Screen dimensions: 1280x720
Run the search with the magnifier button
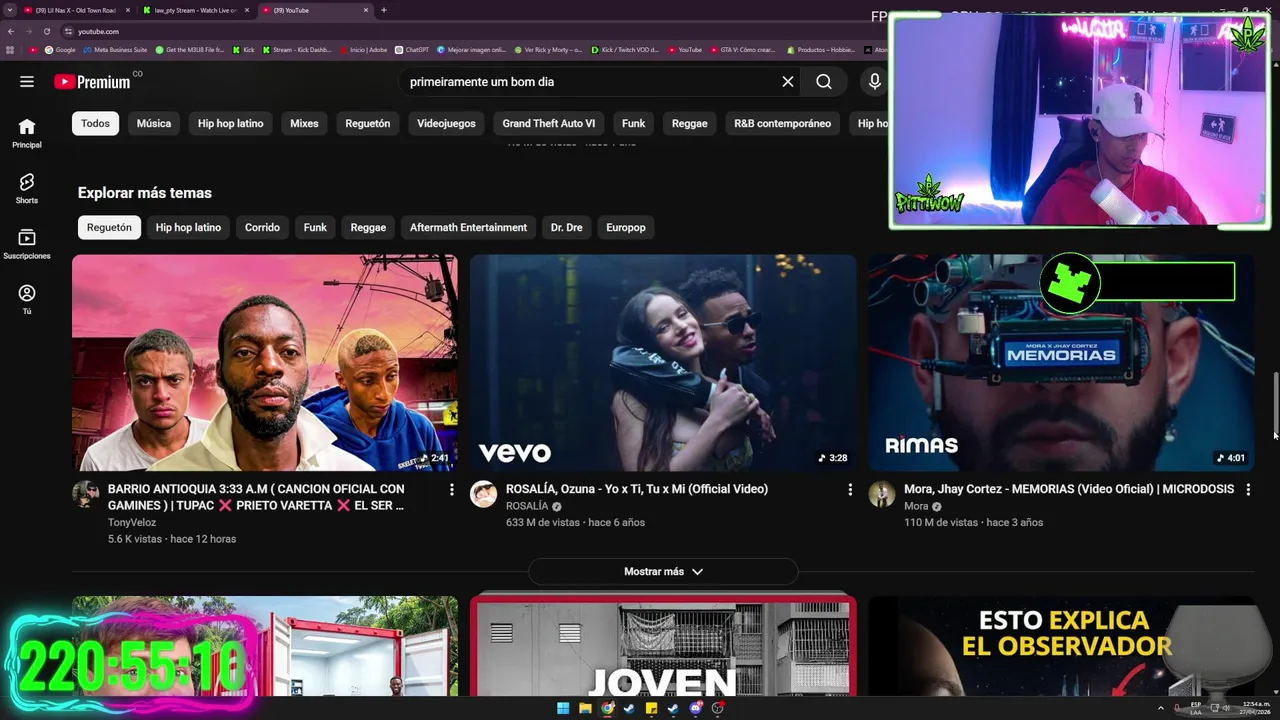[x=824, y=82]
